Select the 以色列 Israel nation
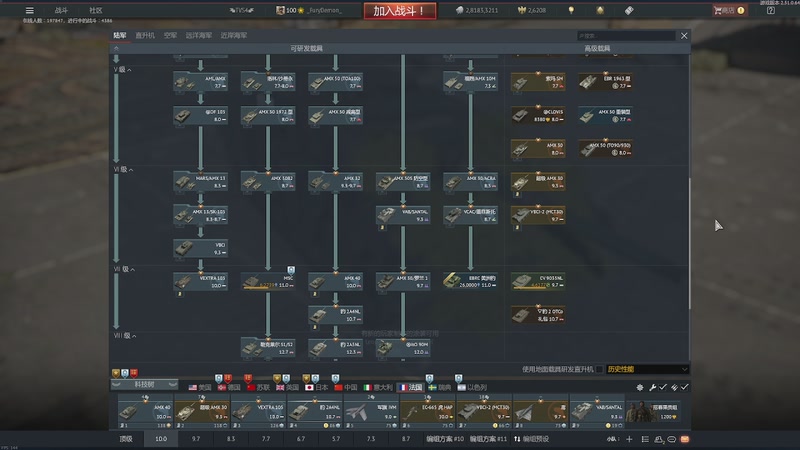 pos(472,388)
